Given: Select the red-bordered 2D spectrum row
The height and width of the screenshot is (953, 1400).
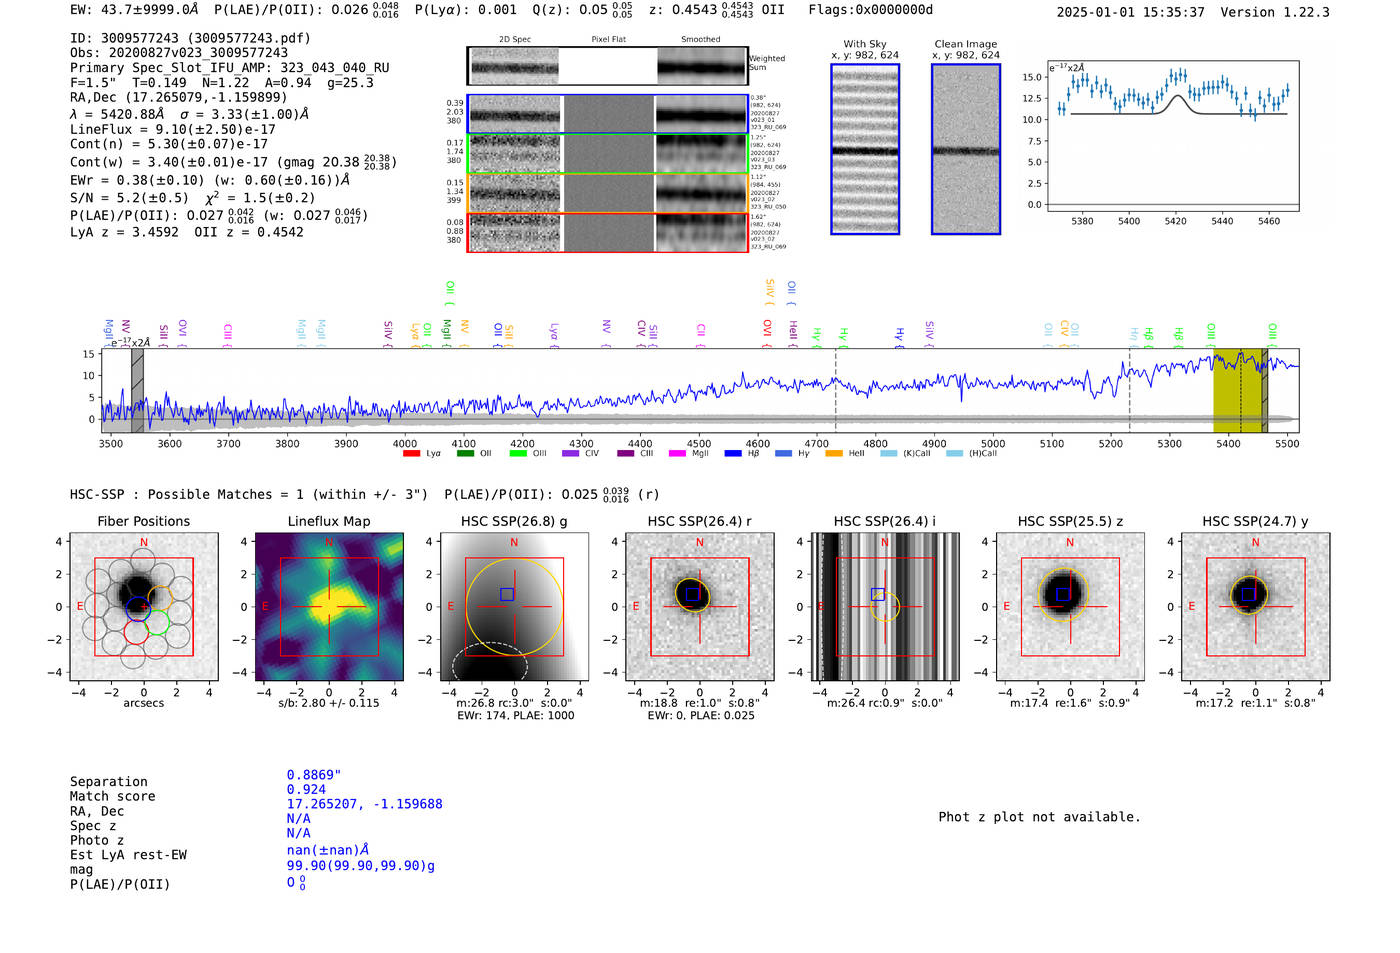Looking at the screenshot, I should click(608, 232).
